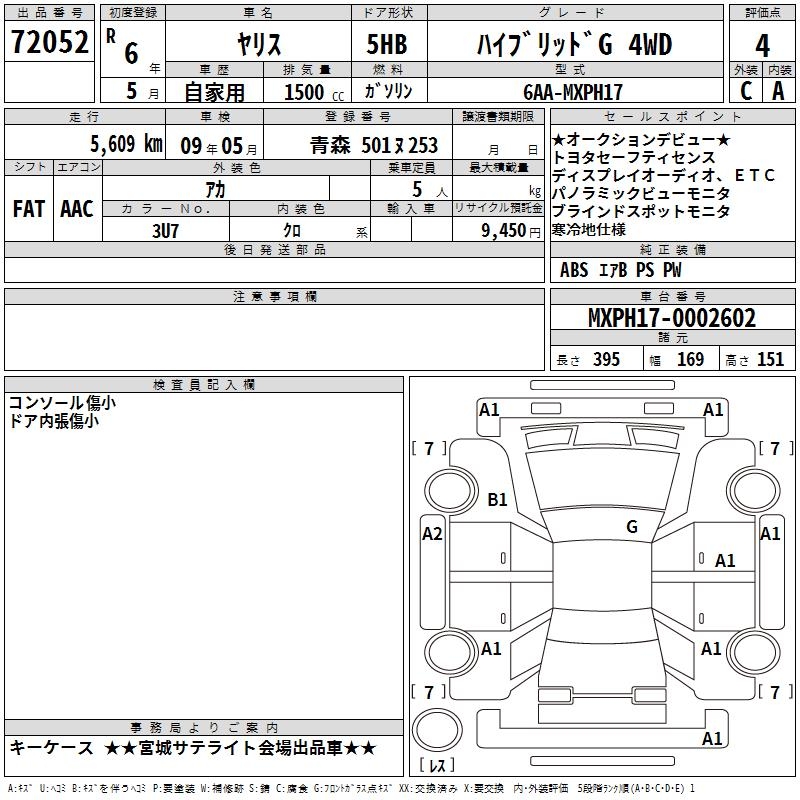Click fuel type ガソリン
Viewport: 800px width, 800px height.
(388, 91)
